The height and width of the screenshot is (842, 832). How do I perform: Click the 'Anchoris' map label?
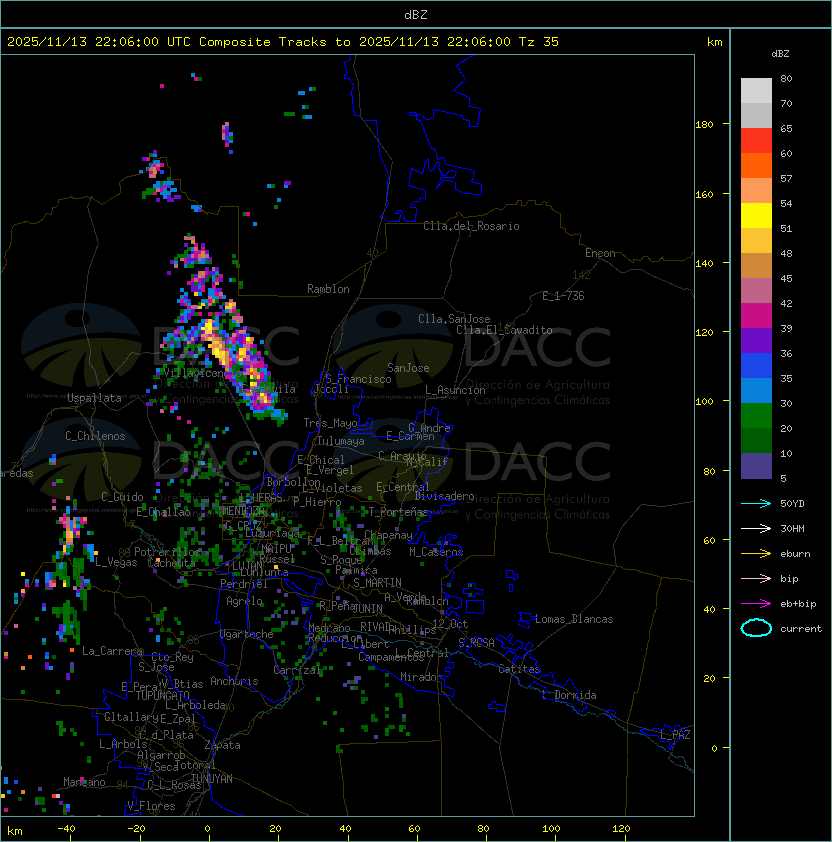pos(234,681)
